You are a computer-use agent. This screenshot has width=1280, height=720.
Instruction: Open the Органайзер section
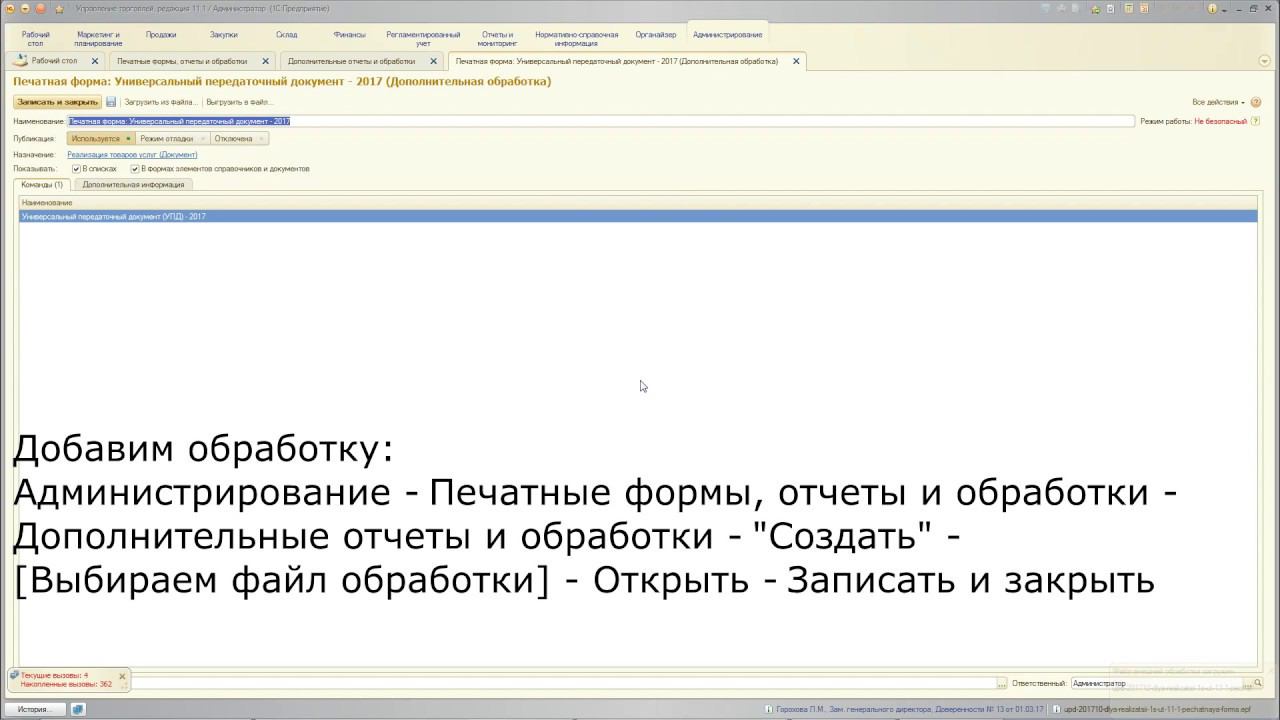656,35
